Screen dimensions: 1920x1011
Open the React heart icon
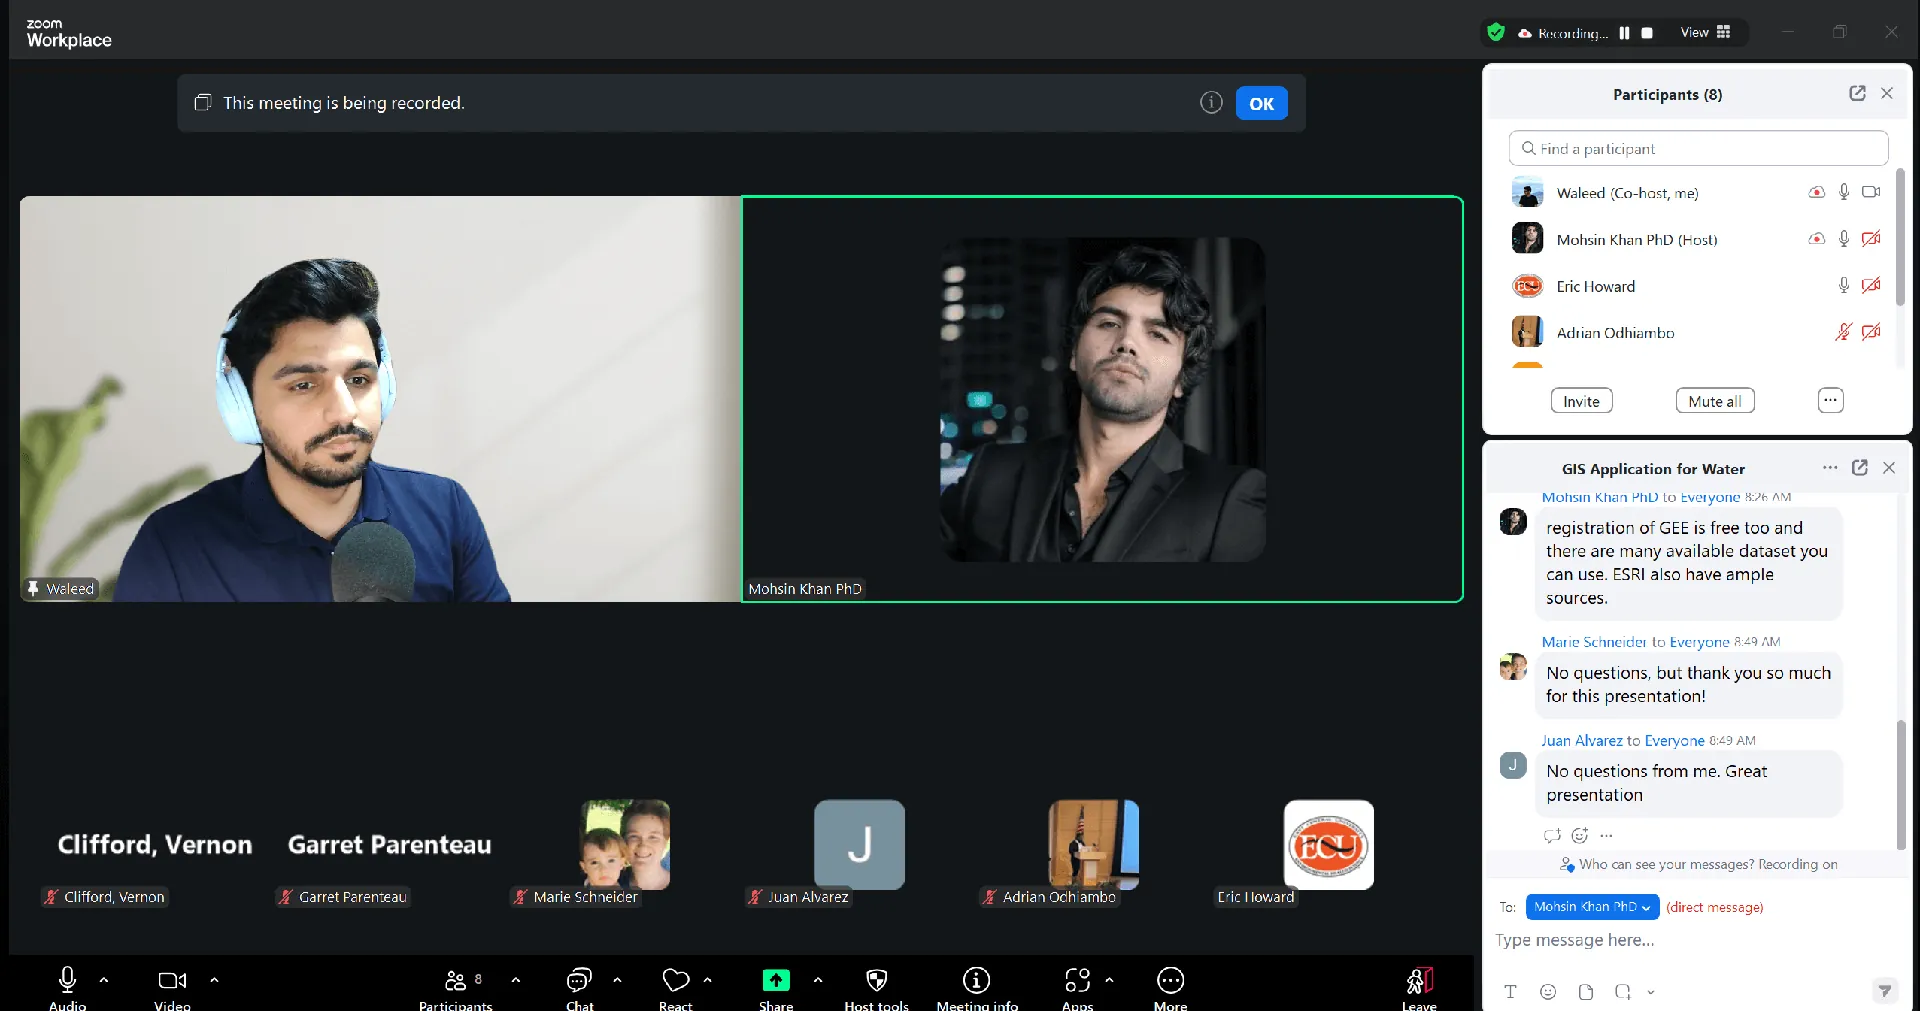point(676,981)
